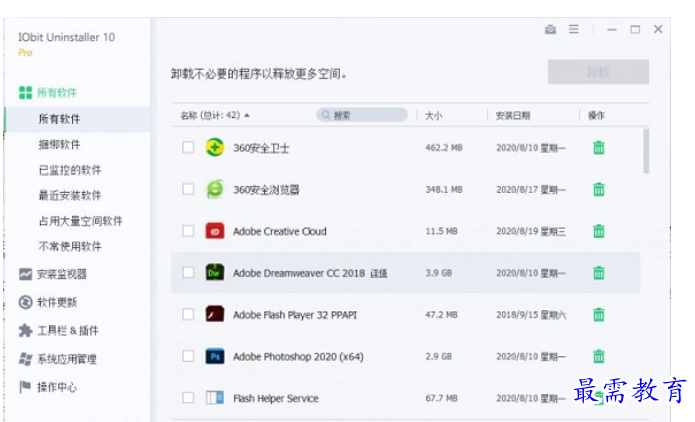Delete Adobe Creative Cloud with its trash icon
The height and width of the screenshot is (422, 695).
pyautogui.click(x=599, y=231)
